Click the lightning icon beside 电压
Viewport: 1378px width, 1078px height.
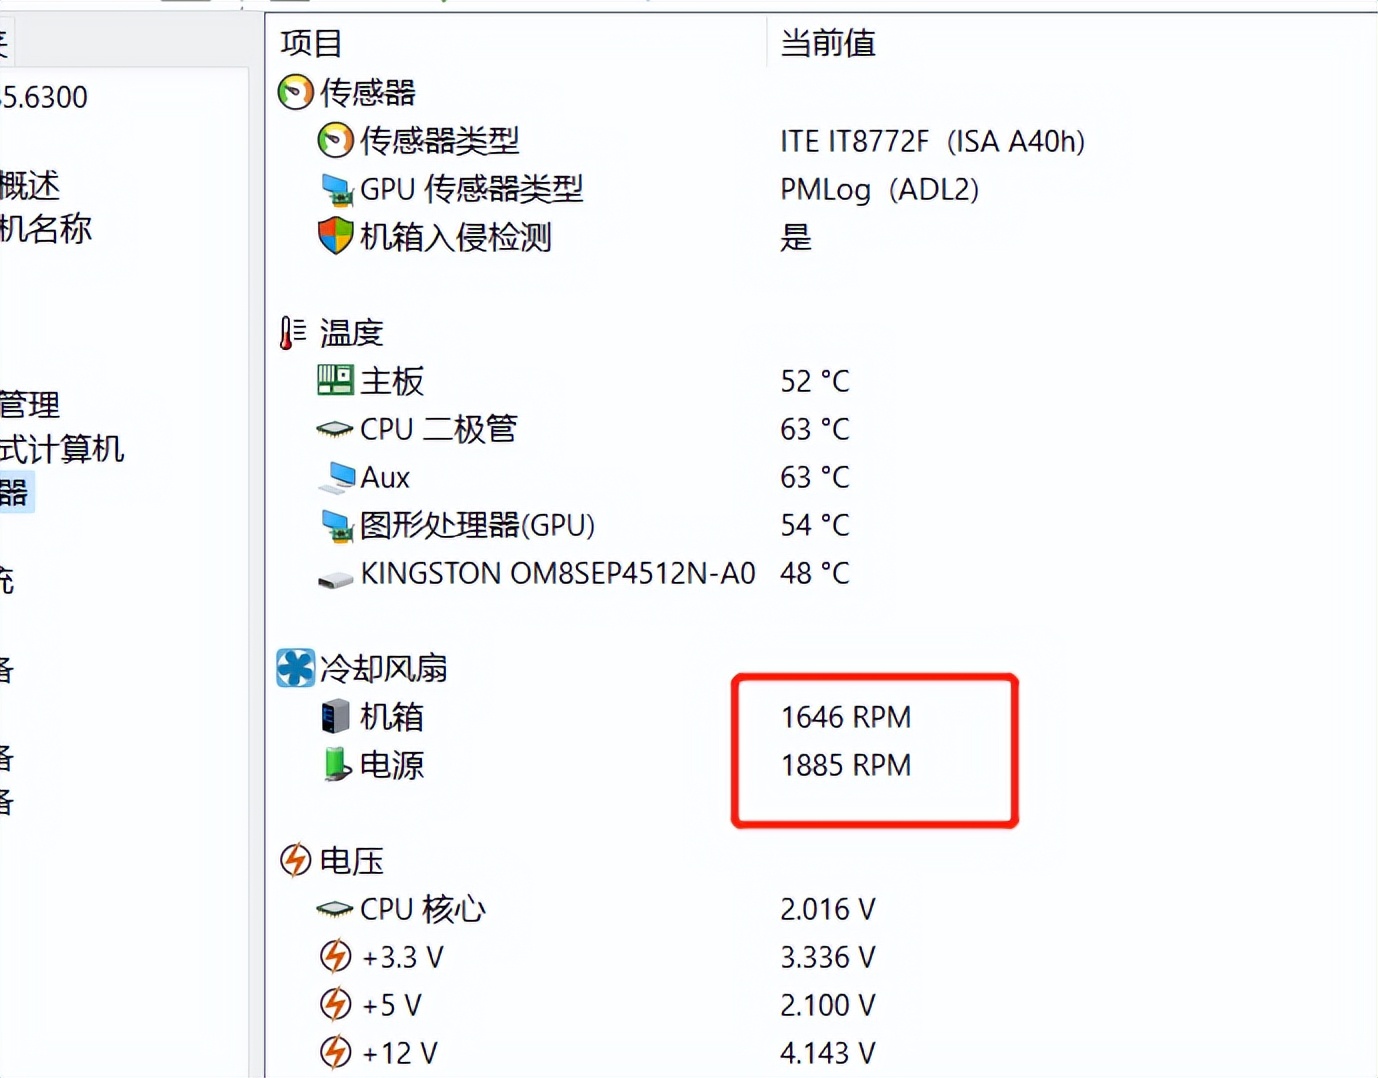pyautogui.click(x=295, y=860)
